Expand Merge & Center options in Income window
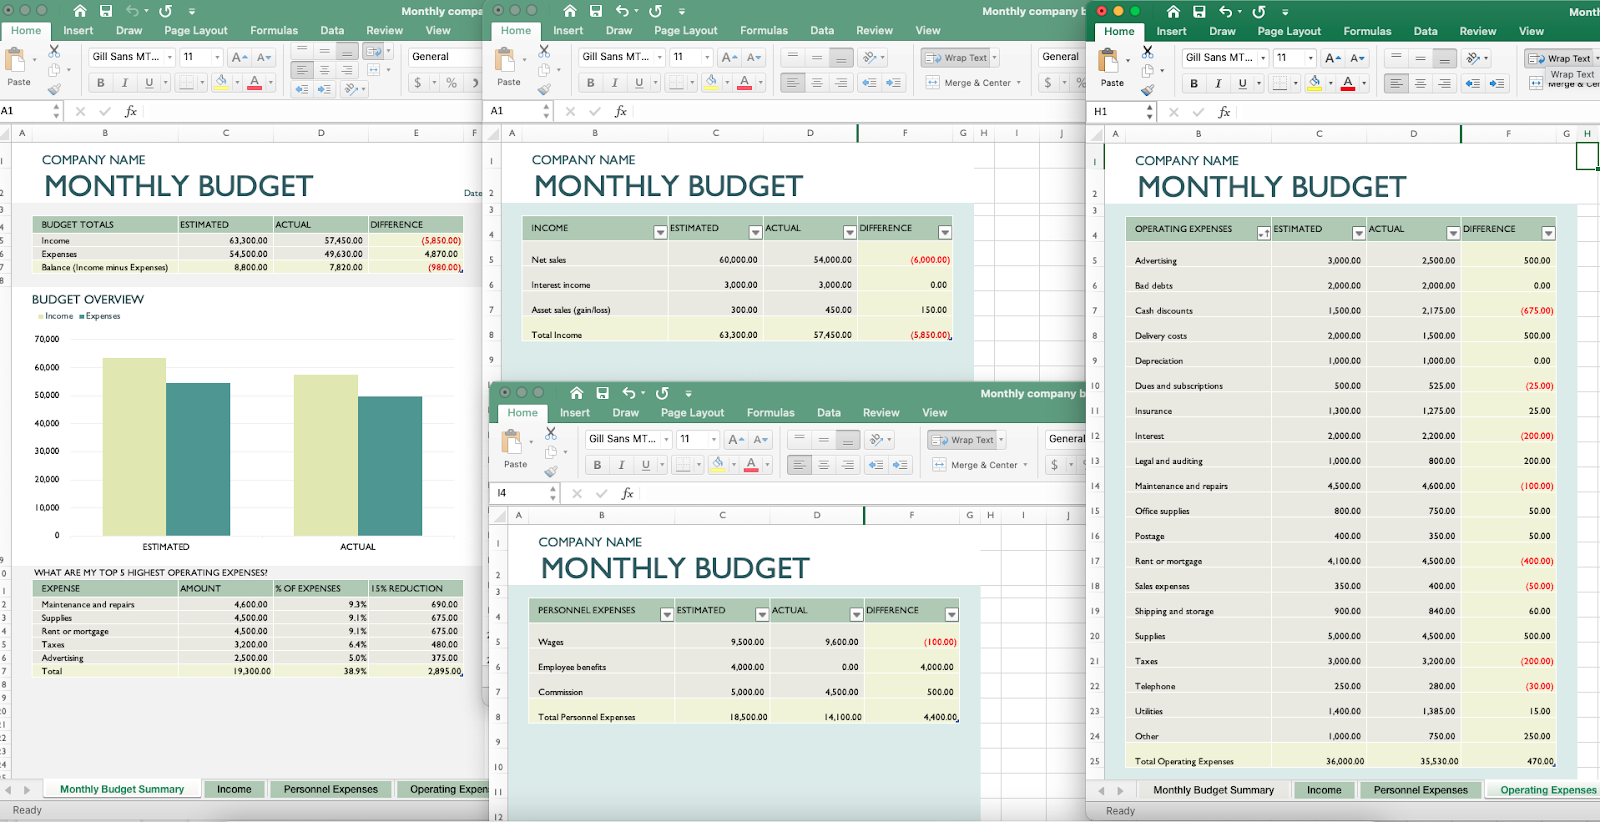This screenshot has width=1600, height=822. tap(1019, 83)
